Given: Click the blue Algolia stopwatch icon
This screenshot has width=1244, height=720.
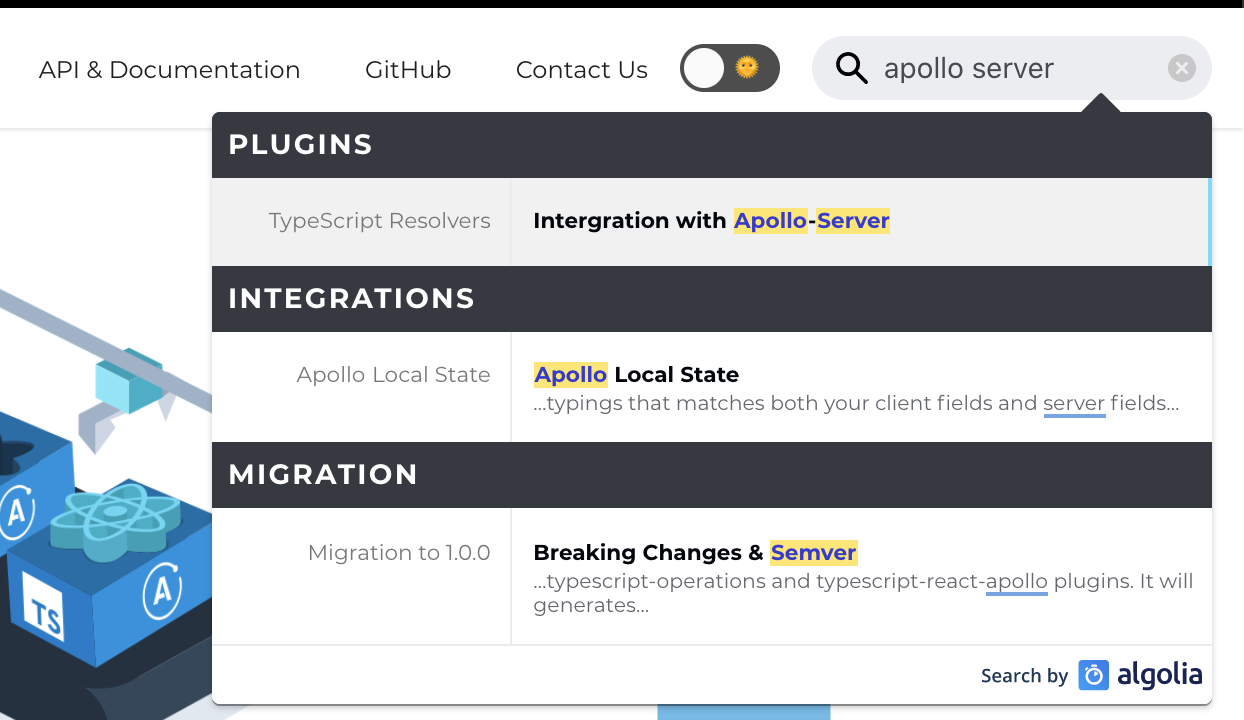Looking at the screenshot, I should coord(1092,675).
